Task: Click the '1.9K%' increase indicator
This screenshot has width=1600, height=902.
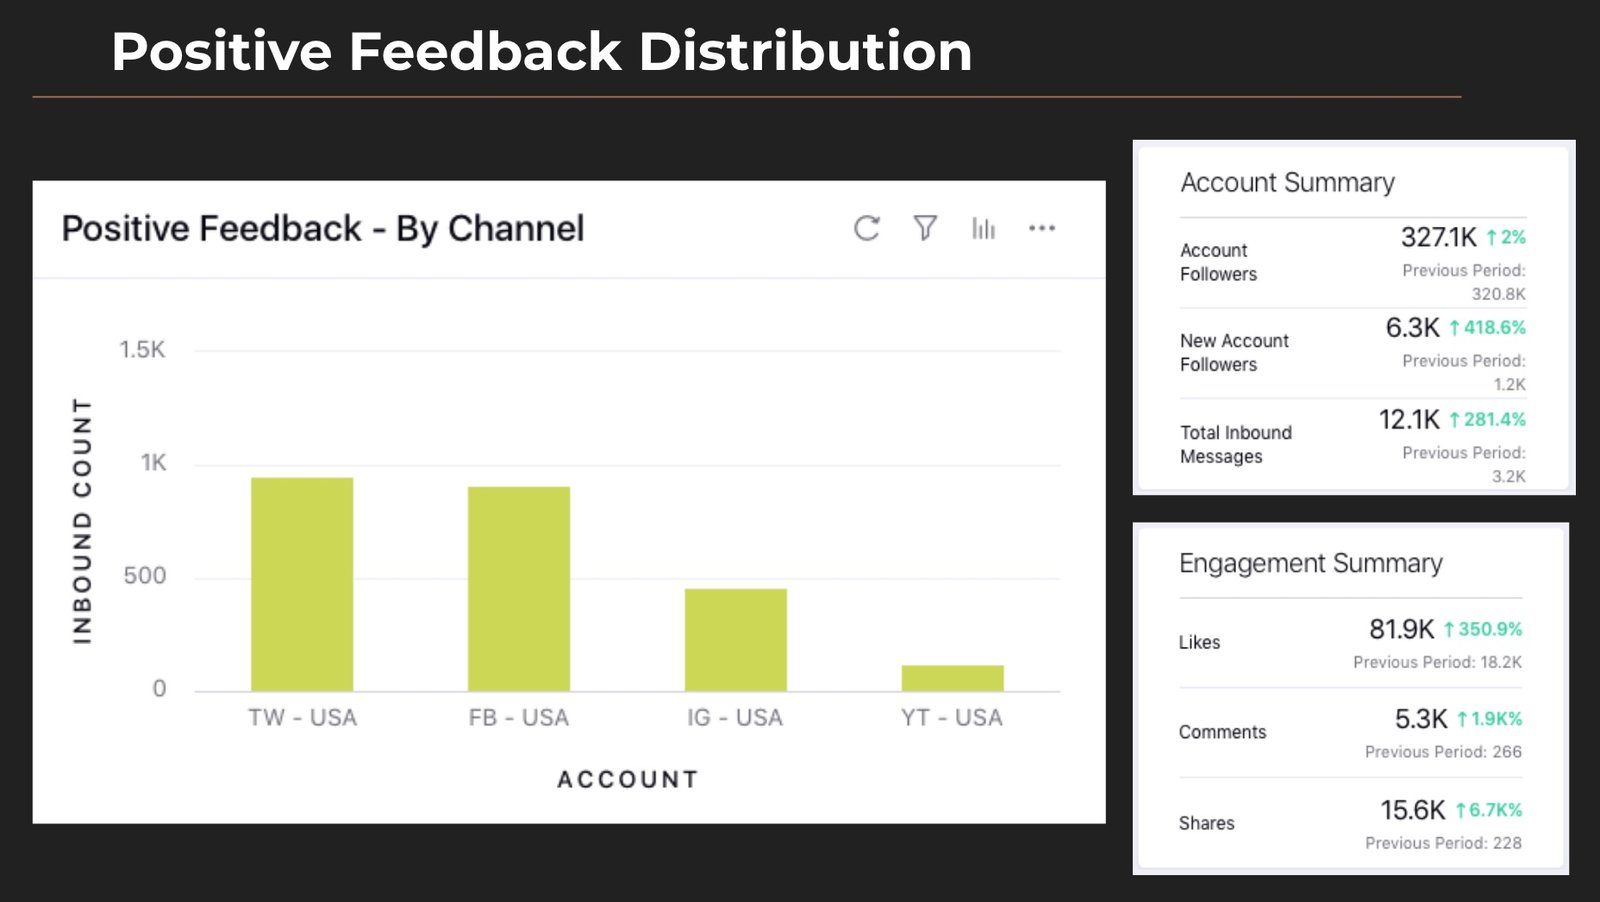Action: coord(1490,719)
